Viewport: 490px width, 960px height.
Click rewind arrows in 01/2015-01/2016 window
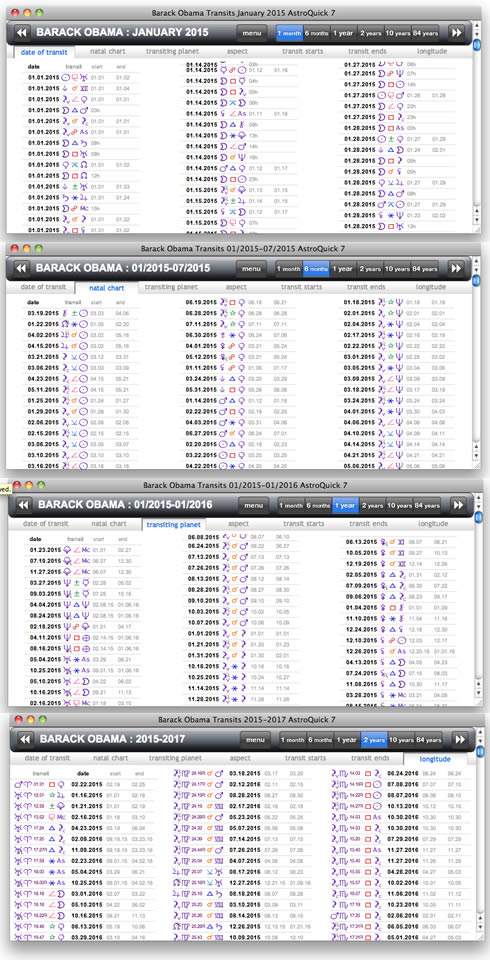pos(23,505)
